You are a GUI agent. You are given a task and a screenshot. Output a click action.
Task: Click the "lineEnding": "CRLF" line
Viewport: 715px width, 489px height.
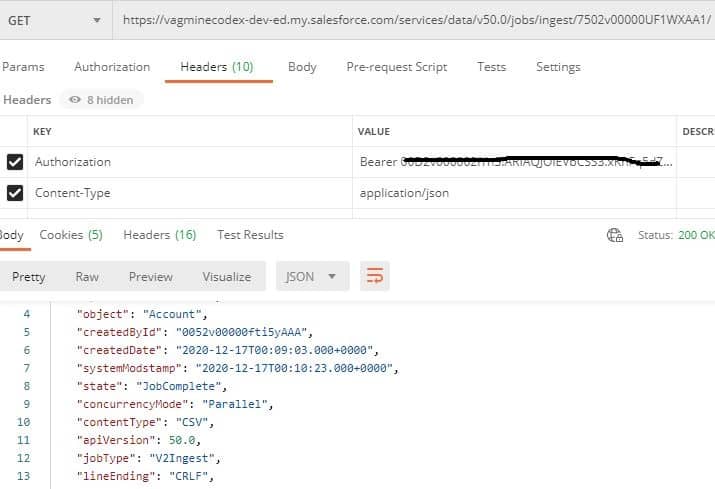tap(145, 476)
